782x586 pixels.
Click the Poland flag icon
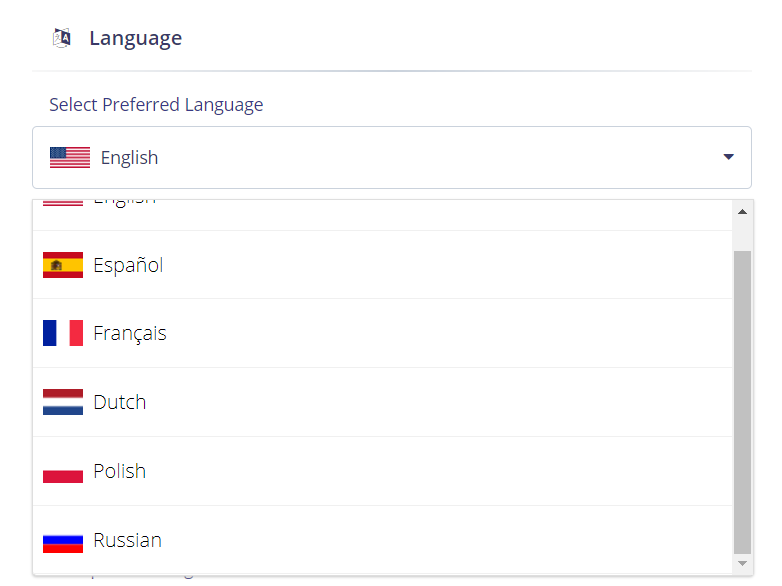pyautogui.click(x=63, y=471)
